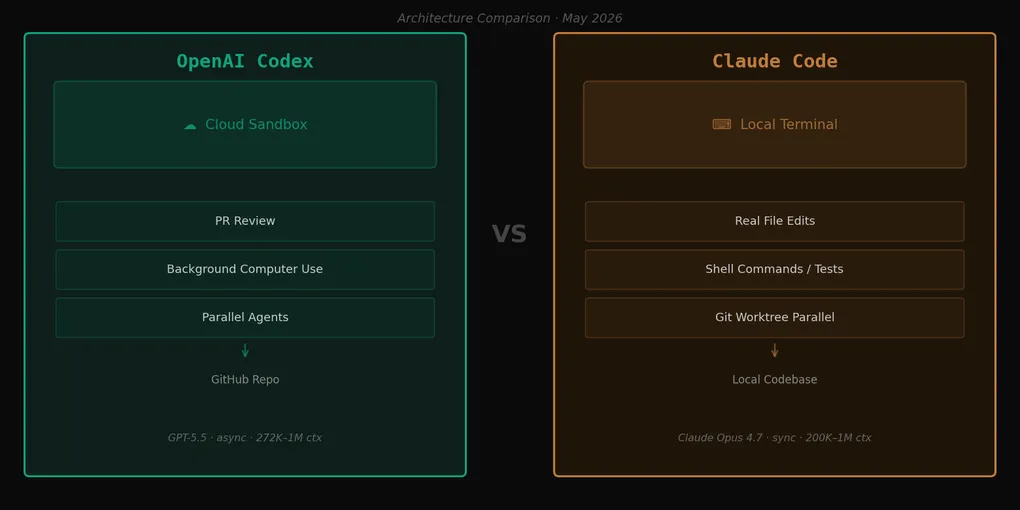
Task: Select the Shell Commands / Tests box
Action: coord(775,269)
